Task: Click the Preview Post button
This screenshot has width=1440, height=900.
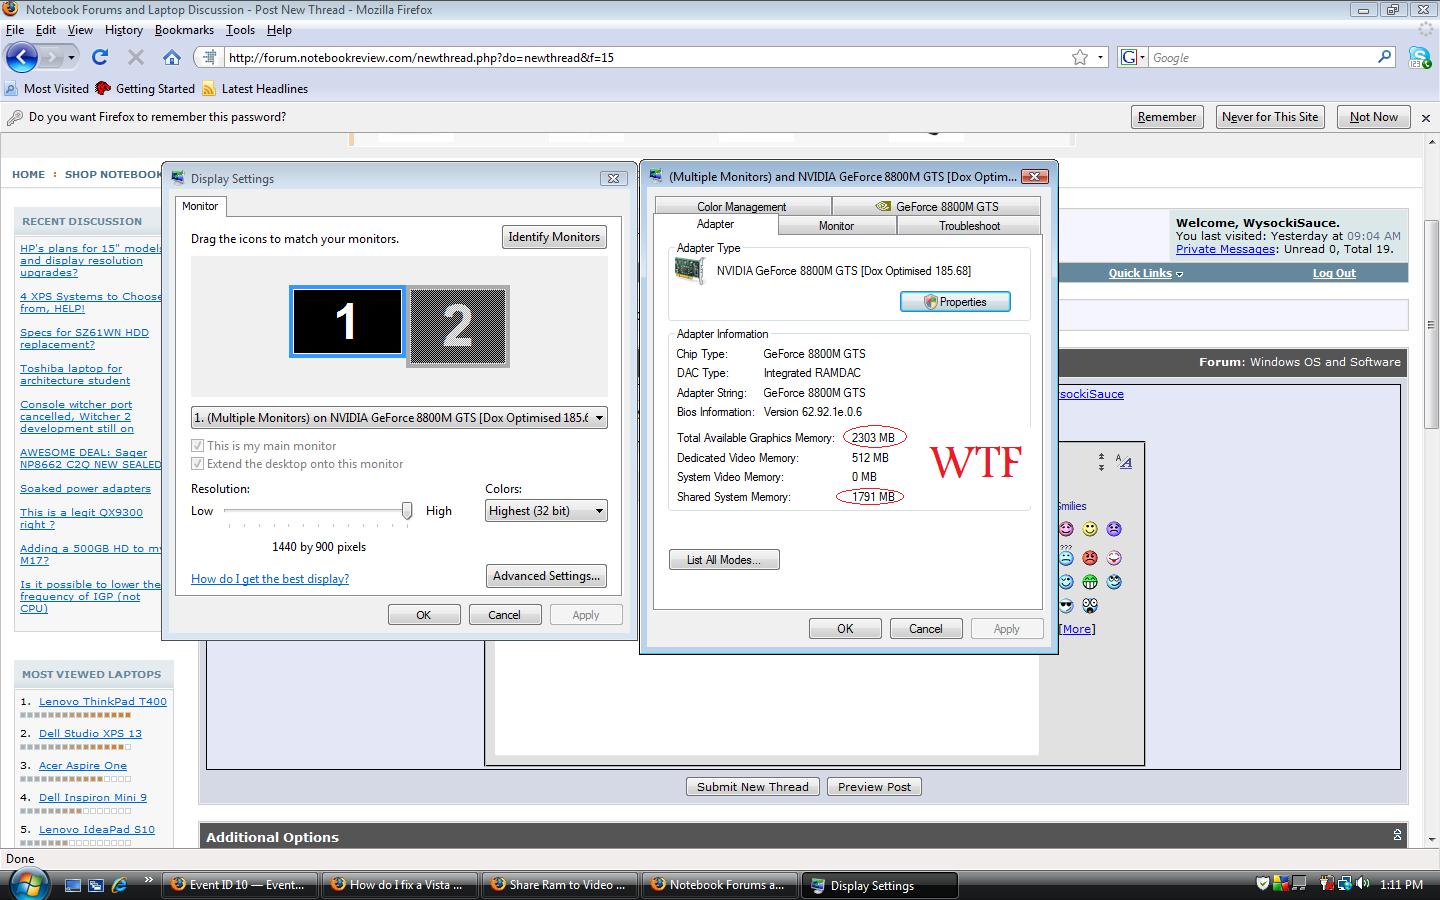Action: pos(875,787)
